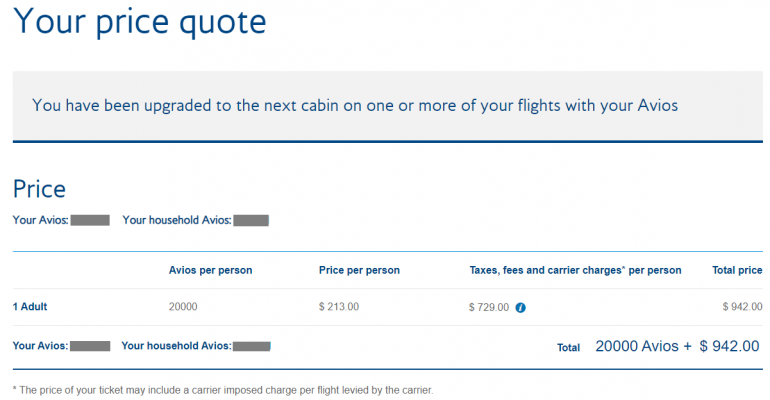Click the carrier imposed charge footnote text
This screenshot has height=400, width=770.
point(223,389)
